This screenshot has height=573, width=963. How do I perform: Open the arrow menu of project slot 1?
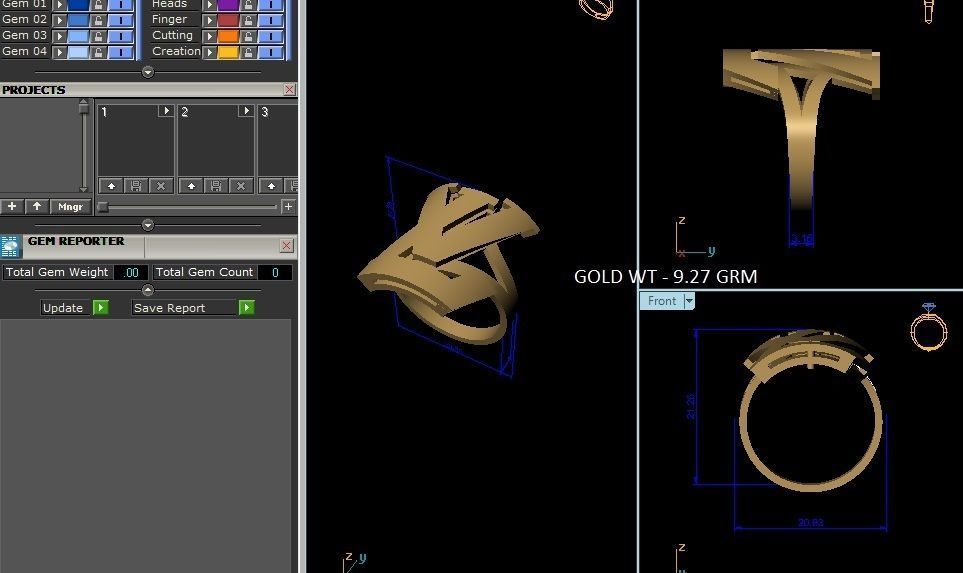[x=166, y=111]
